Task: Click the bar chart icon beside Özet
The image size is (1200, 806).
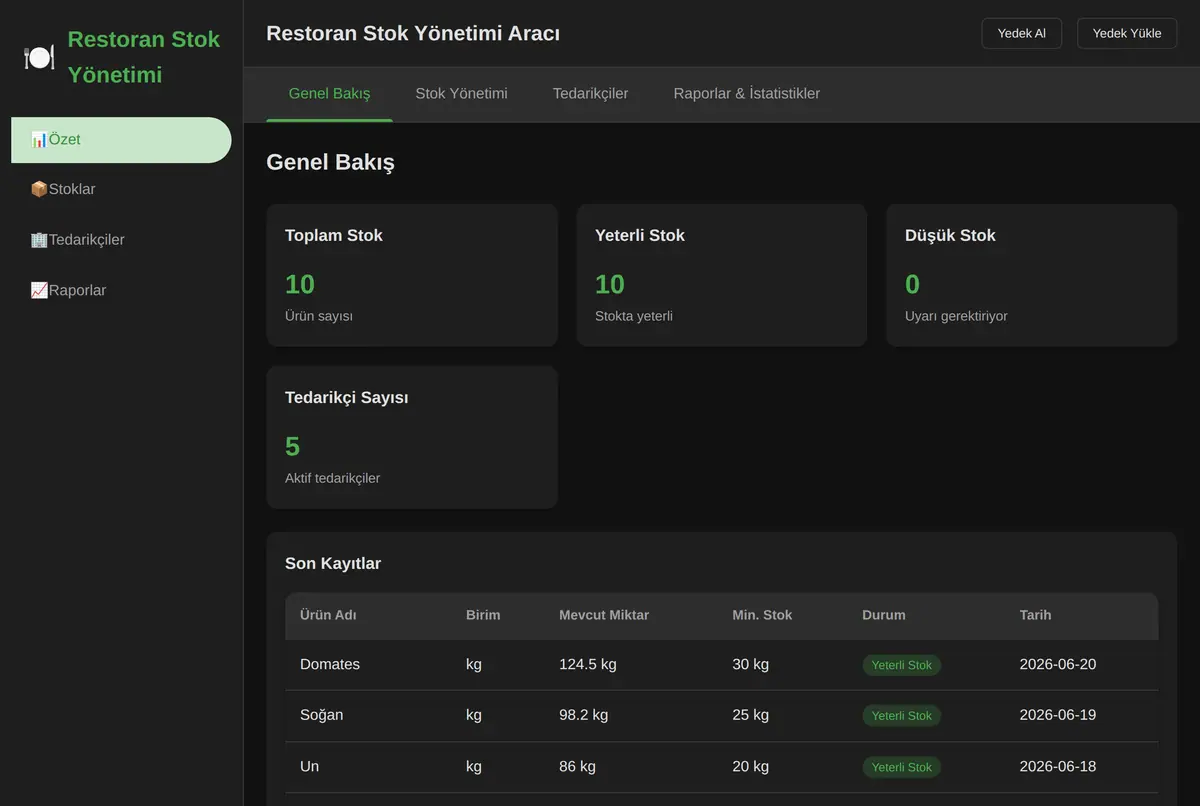Action: click(39, 139)
